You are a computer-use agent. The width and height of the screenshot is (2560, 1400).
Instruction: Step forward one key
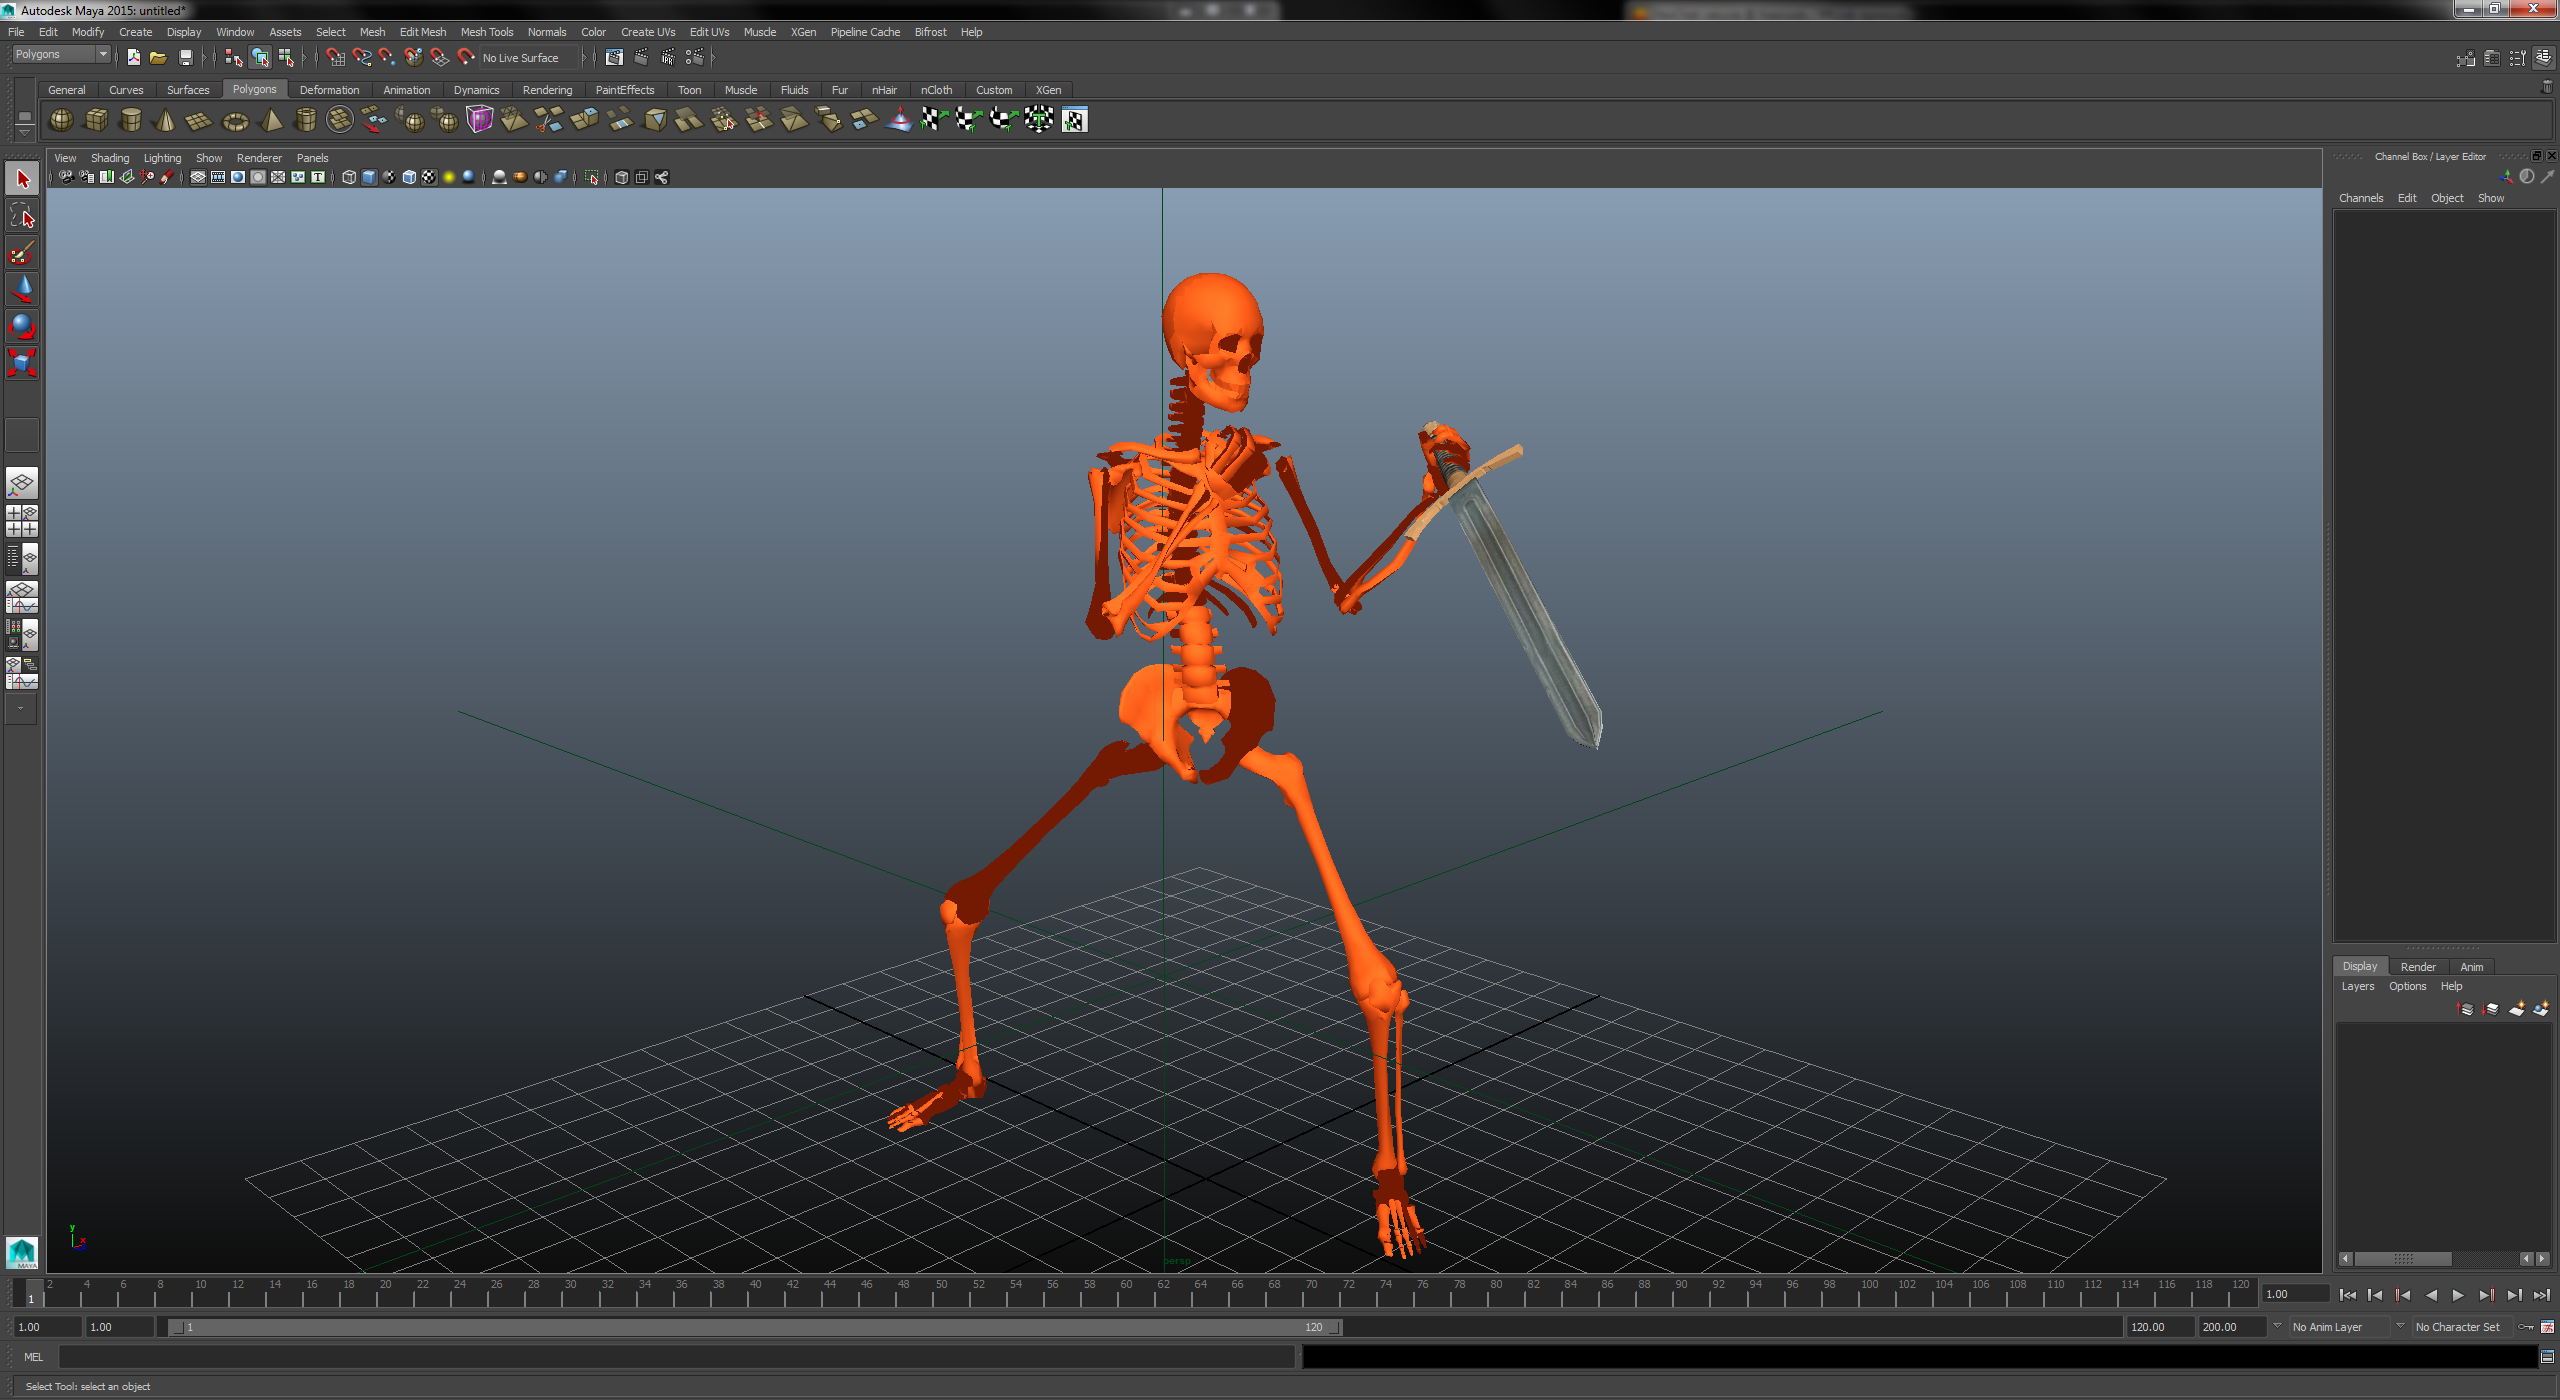[2486, 1295]
